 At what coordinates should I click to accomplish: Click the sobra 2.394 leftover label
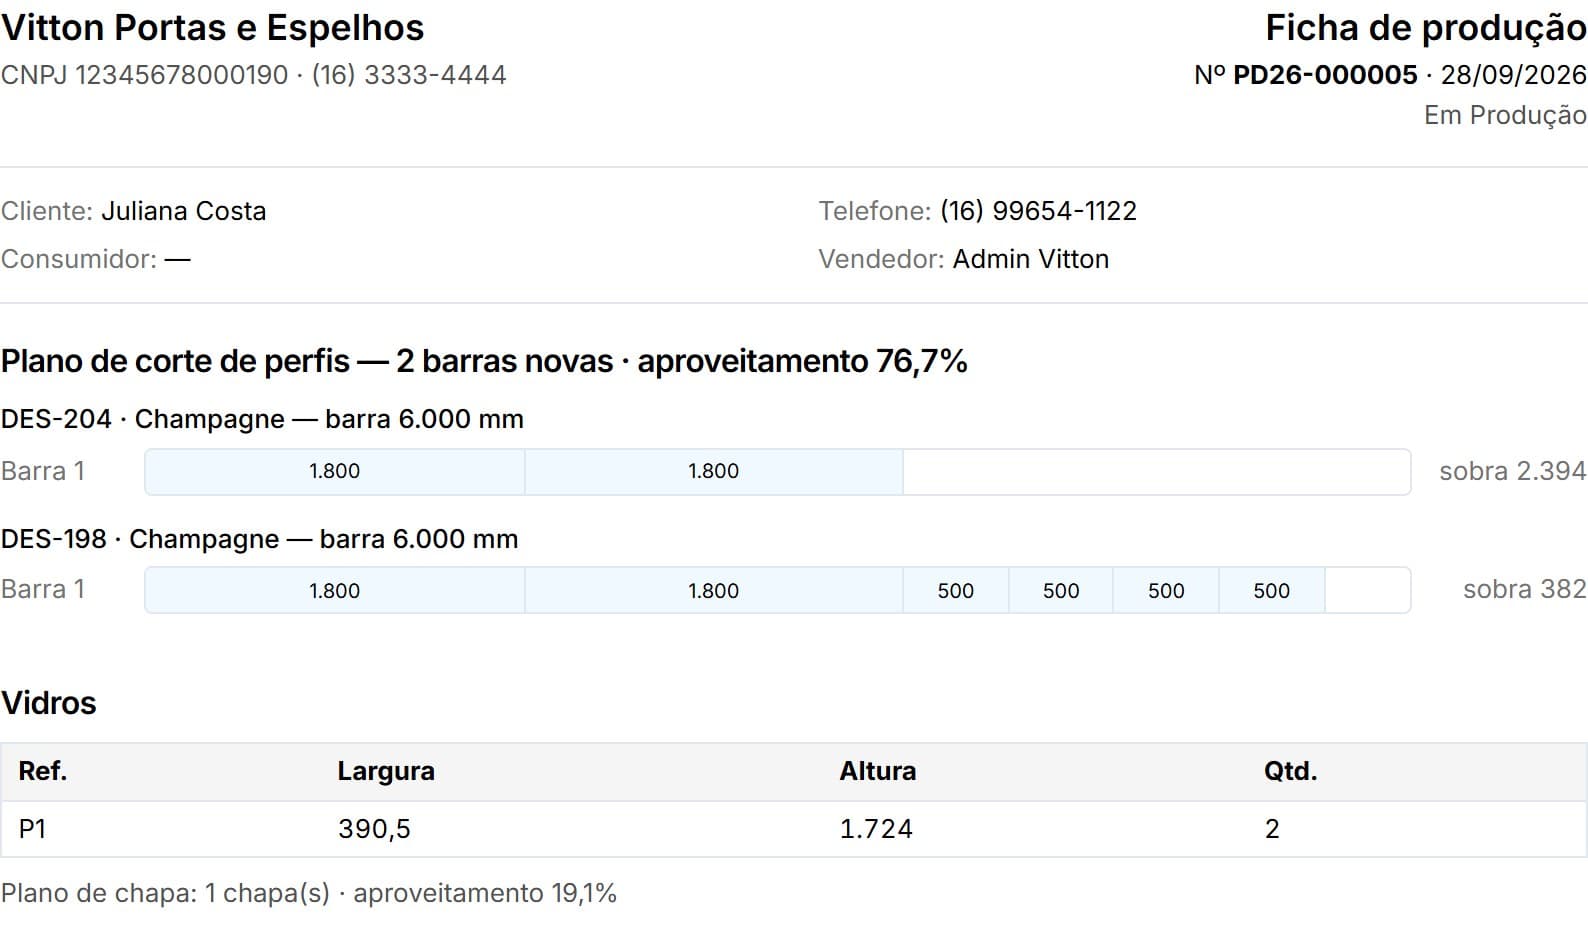1512,471
